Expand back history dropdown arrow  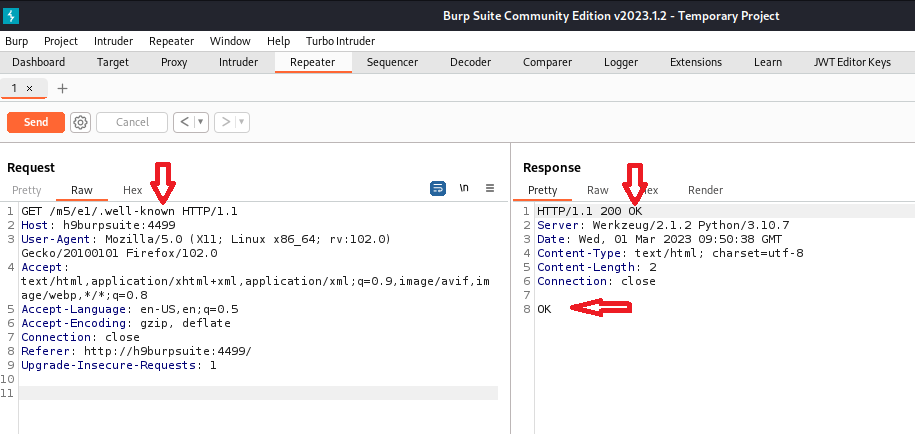point(201,122)
